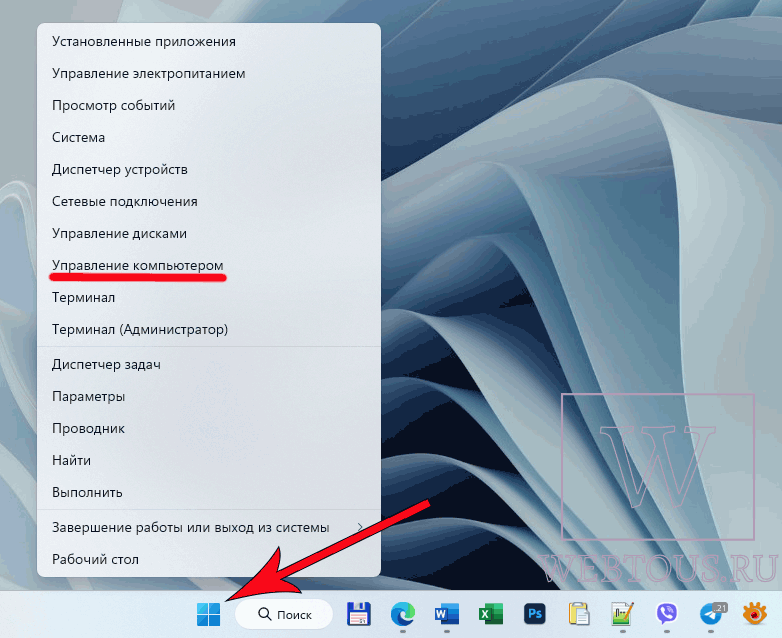Screen dimensions: 782x638
Task: Expand Завершение работы или выход из системы submenu
Action: (209, 527)
